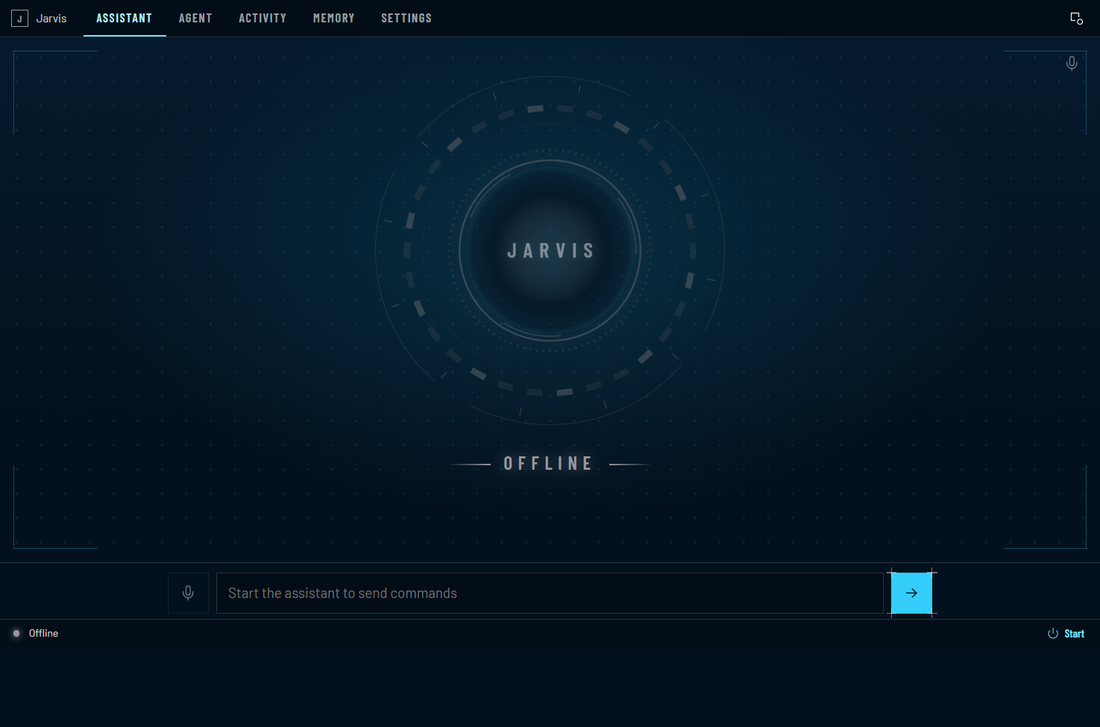The width and height of the screenshot is (1100, 727).
Task: Select the Memory tab
Action: 334,18
